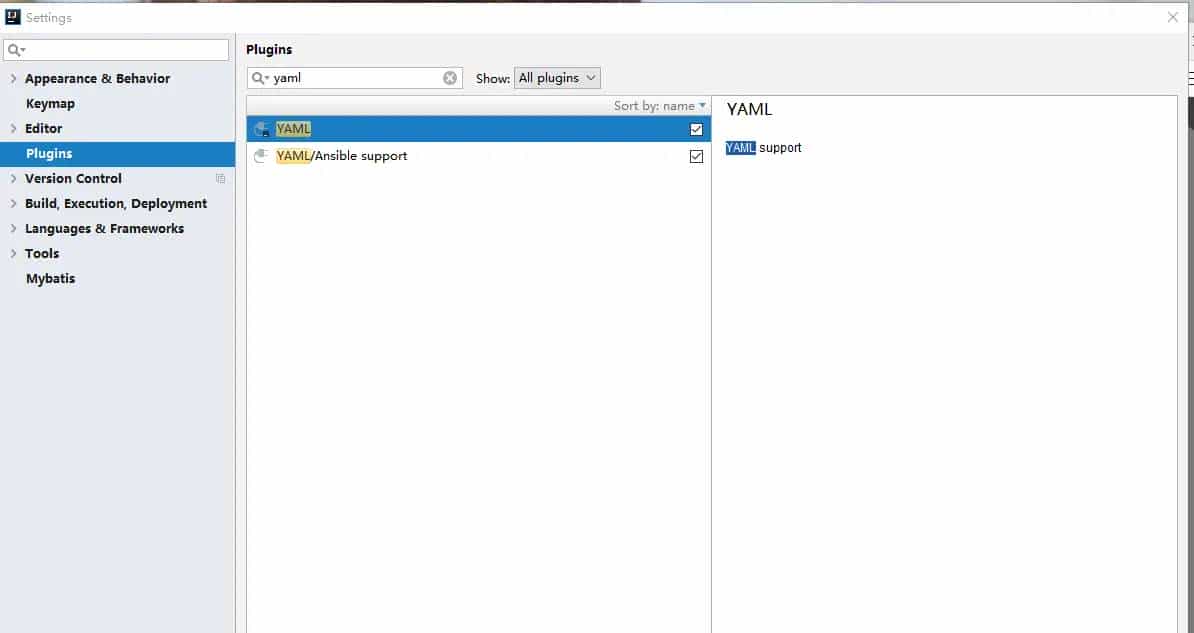This screenshot has height=633, width=1194.
Task: Click the settings search input field
Action: click(116, 50)
